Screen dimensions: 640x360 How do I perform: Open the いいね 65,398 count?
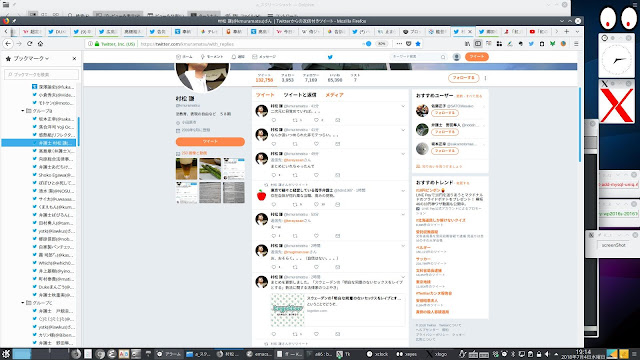click(335, 78)
